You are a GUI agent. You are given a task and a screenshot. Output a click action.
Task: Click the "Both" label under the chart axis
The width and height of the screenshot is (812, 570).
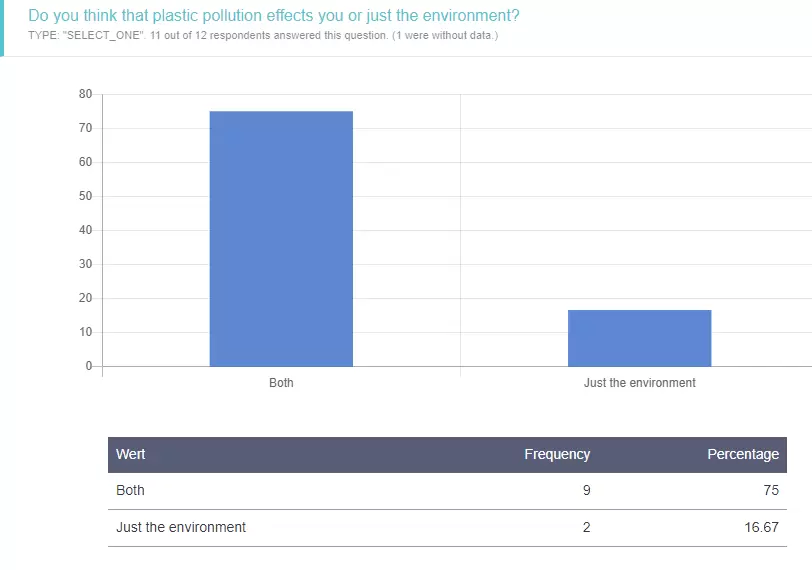[281, 383]
